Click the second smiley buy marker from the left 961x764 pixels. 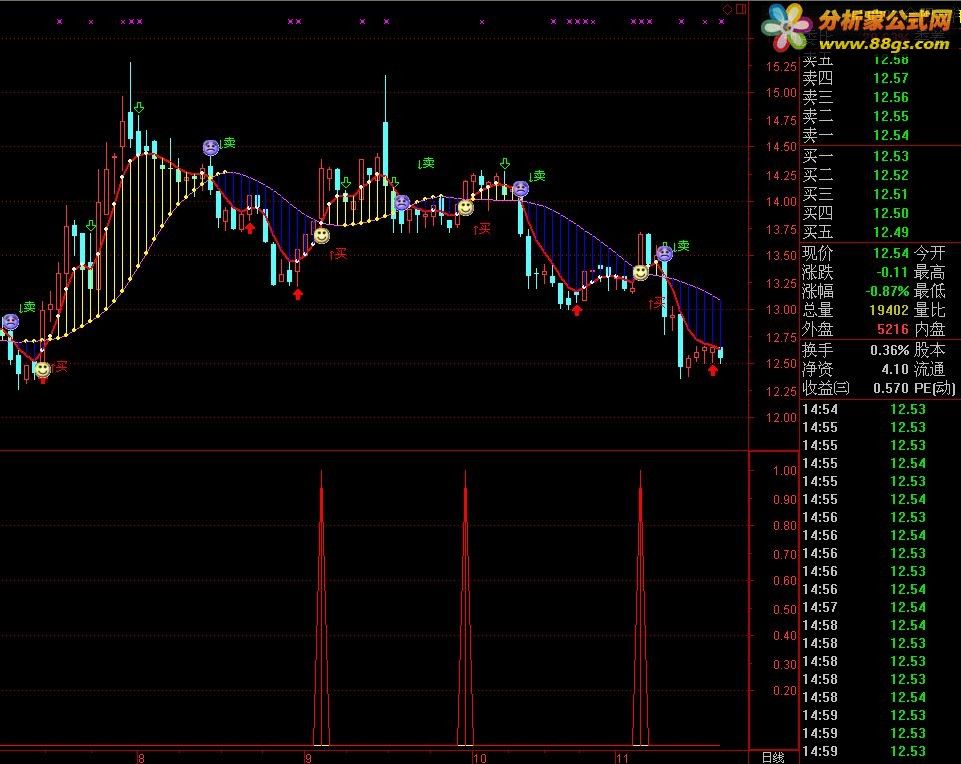pos(321,235)
